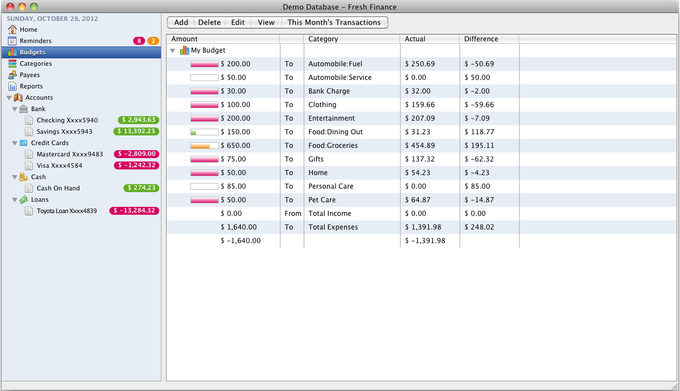Click the orange reminders badge showing 2
Screen dimensions: 680x391
[x=153, y=41]
